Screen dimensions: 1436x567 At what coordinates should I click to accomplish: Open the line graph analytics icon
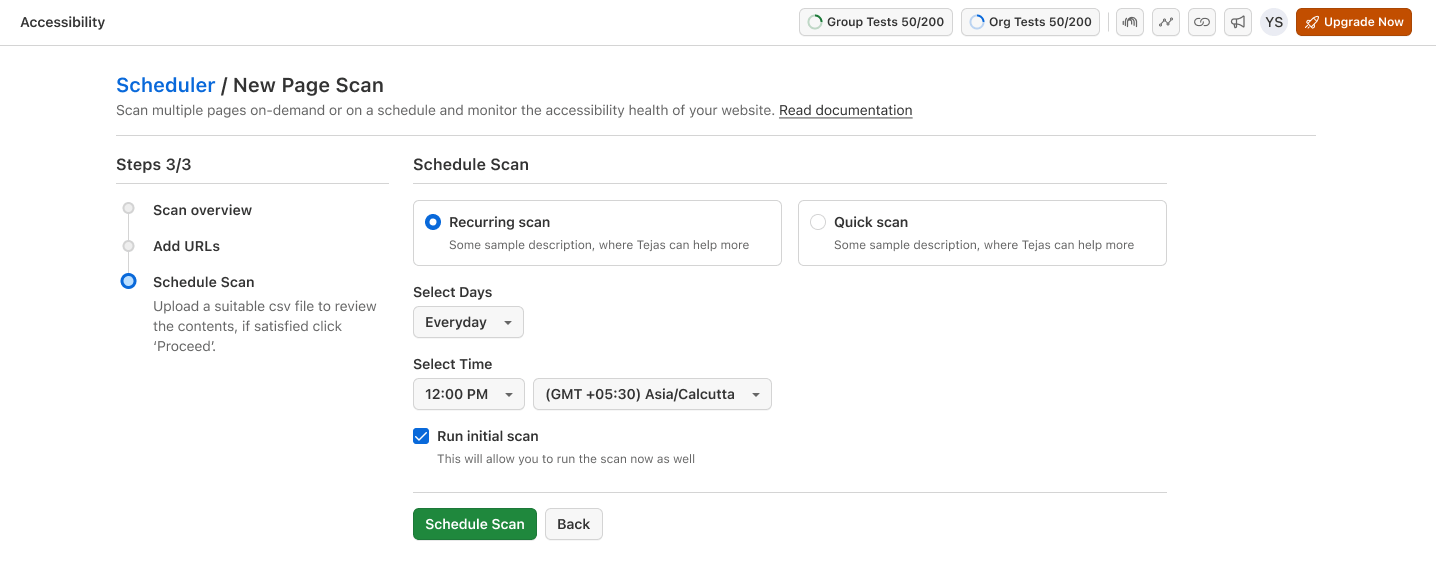pyautogui.click(x=1166, y=22)
